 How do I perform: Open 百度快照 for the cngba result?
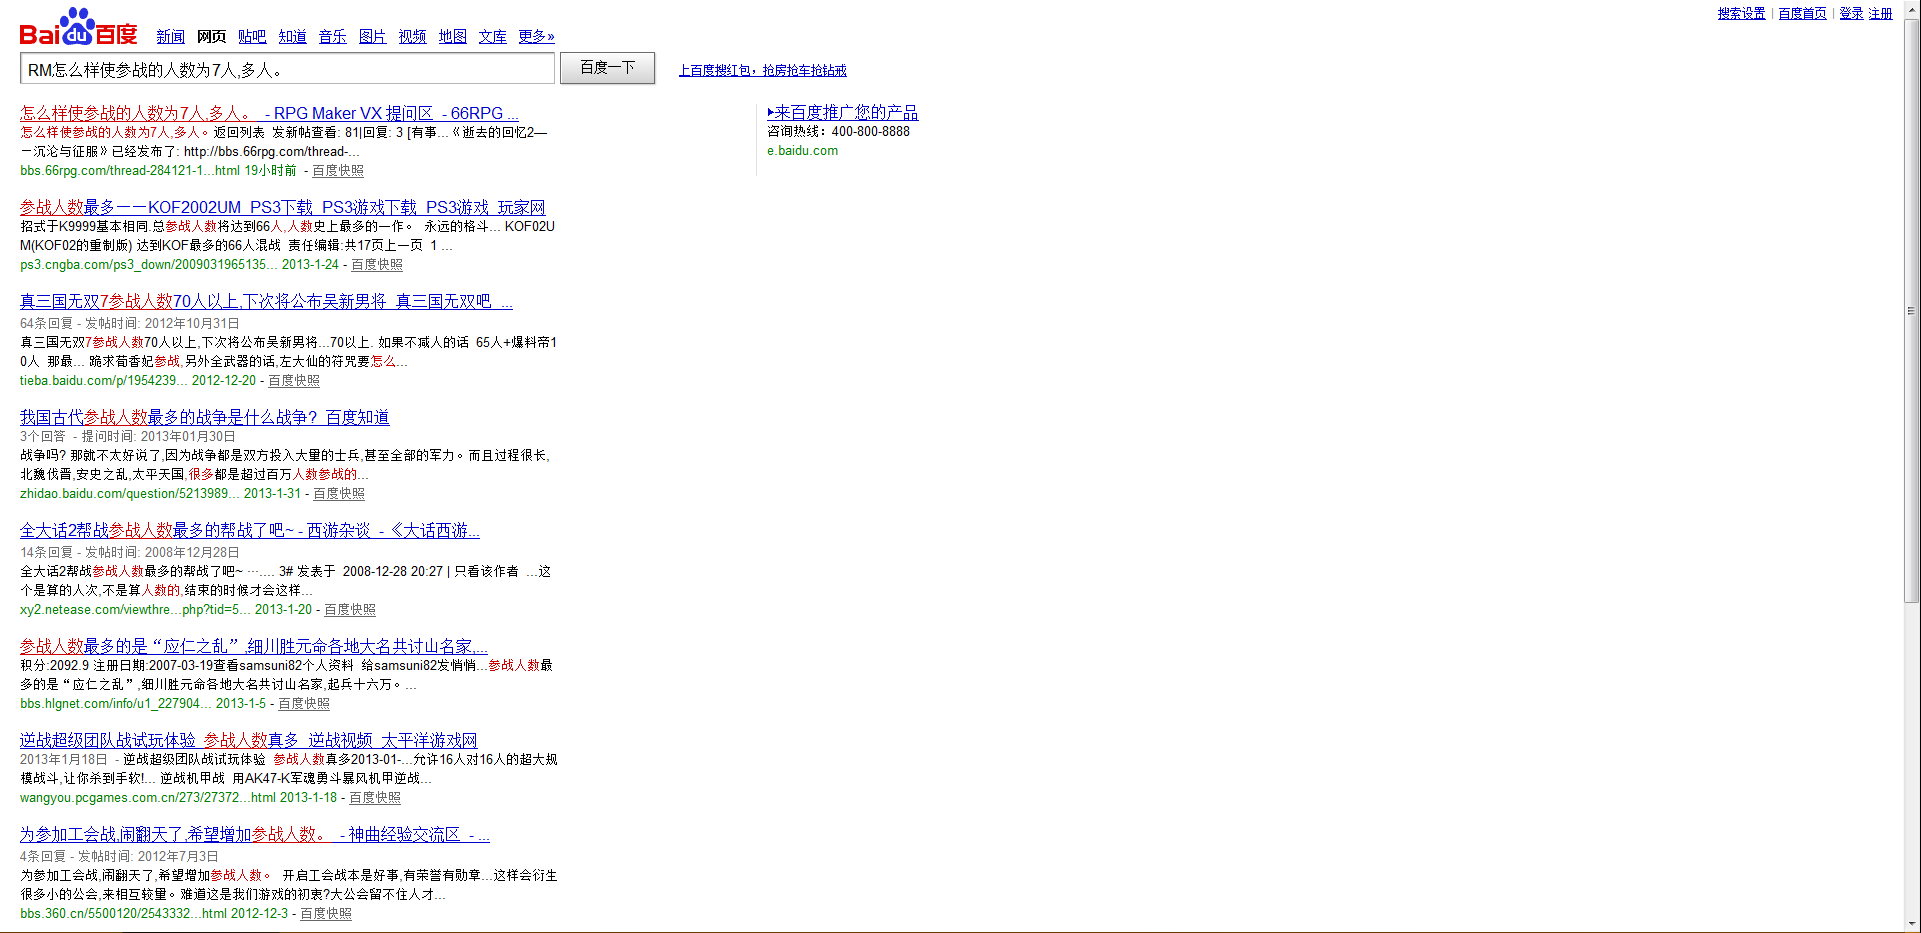pos(377,265)
